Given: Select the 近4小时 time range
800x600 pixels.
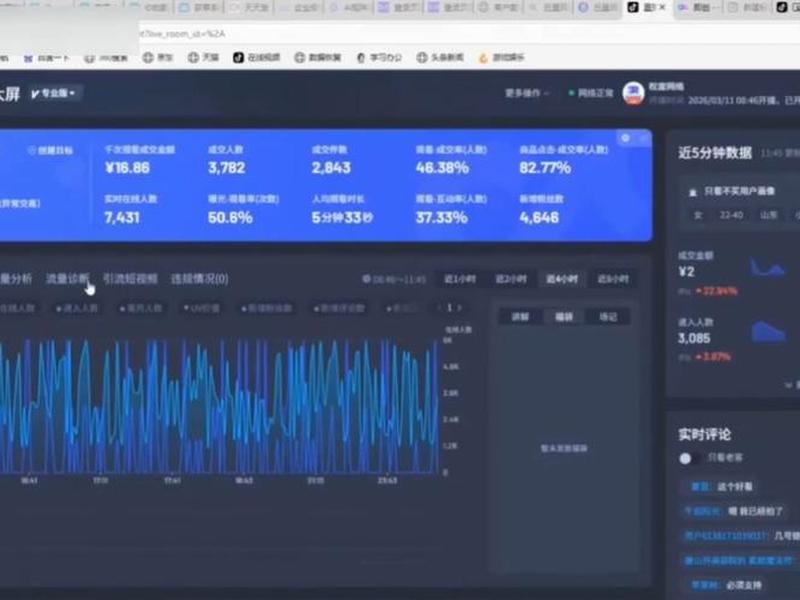Looking at the screenshot, I should pyautogui.click(x=562, y=279).
